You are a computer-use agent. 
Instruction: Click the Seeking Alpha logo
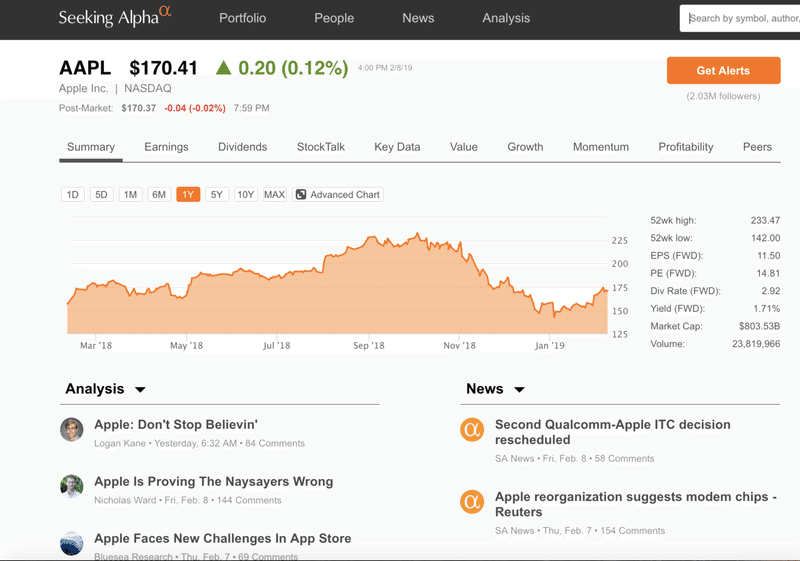pyautogui.click(x=115, y=17)
